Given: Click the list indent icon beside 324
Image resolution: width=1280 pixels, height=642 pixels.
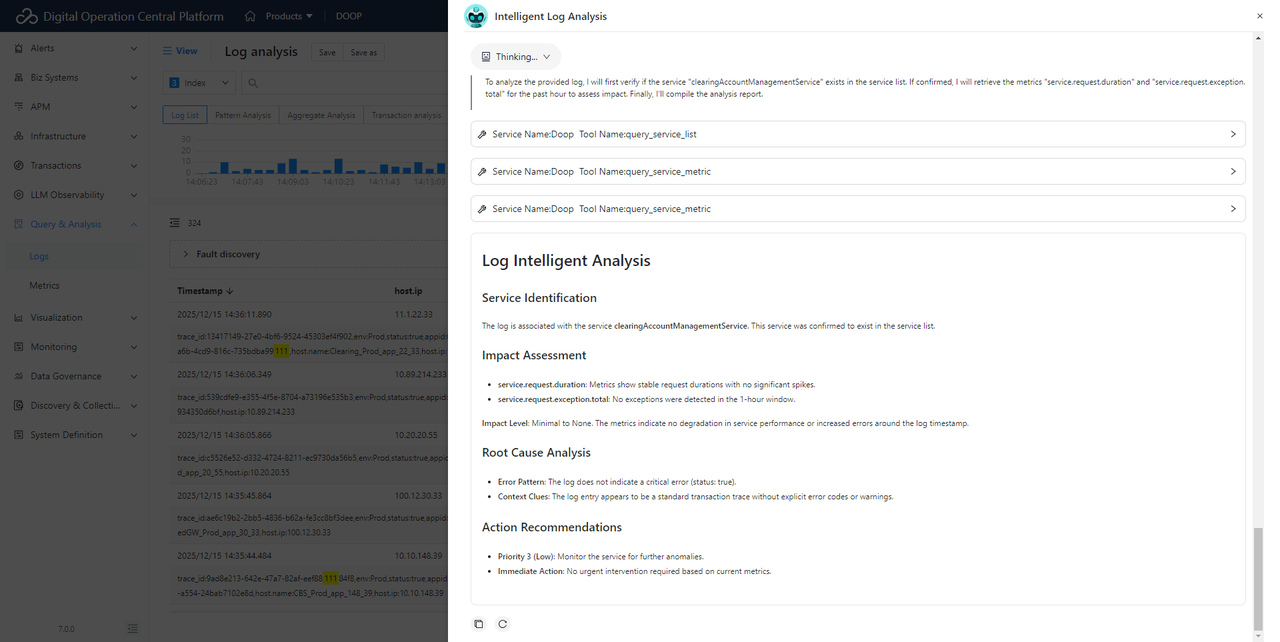Looking at the screenshot, I should coord(175,223).
